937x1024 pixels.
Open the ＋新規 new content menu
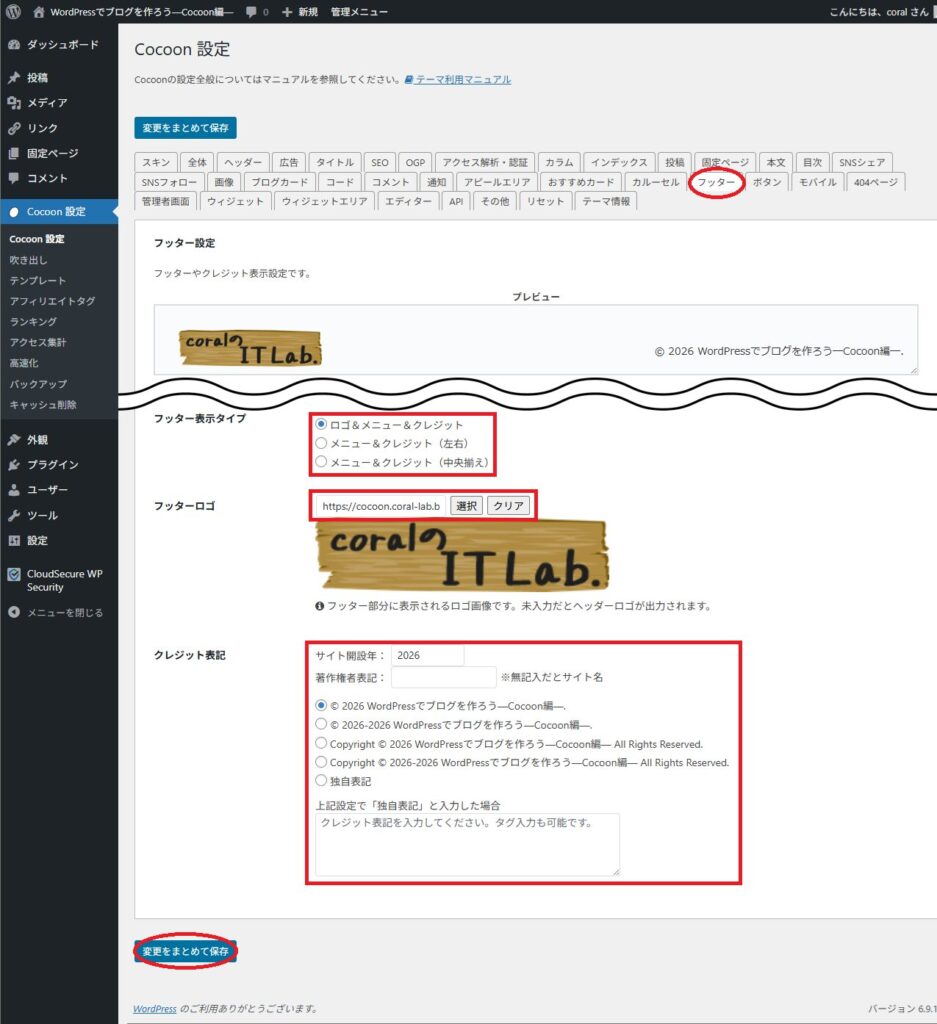coord(300,12)
